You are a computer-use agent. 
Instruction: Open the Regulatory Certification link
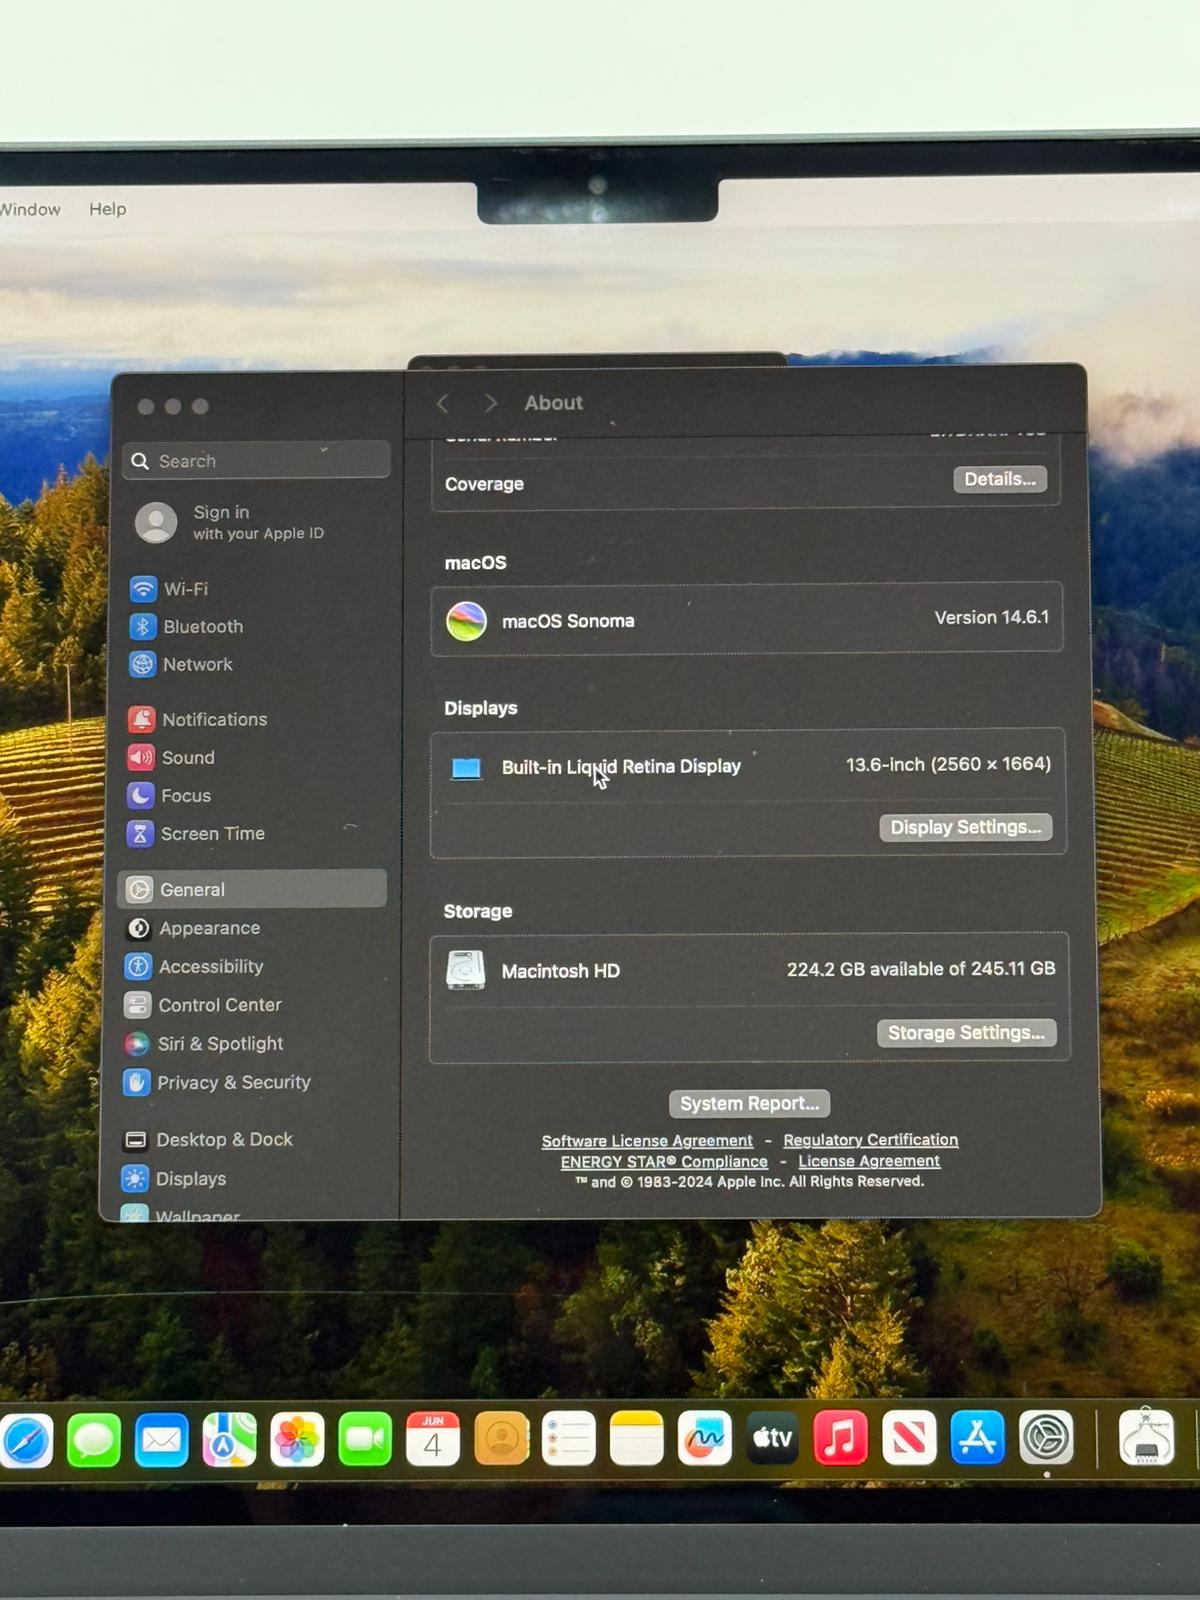871,1140
